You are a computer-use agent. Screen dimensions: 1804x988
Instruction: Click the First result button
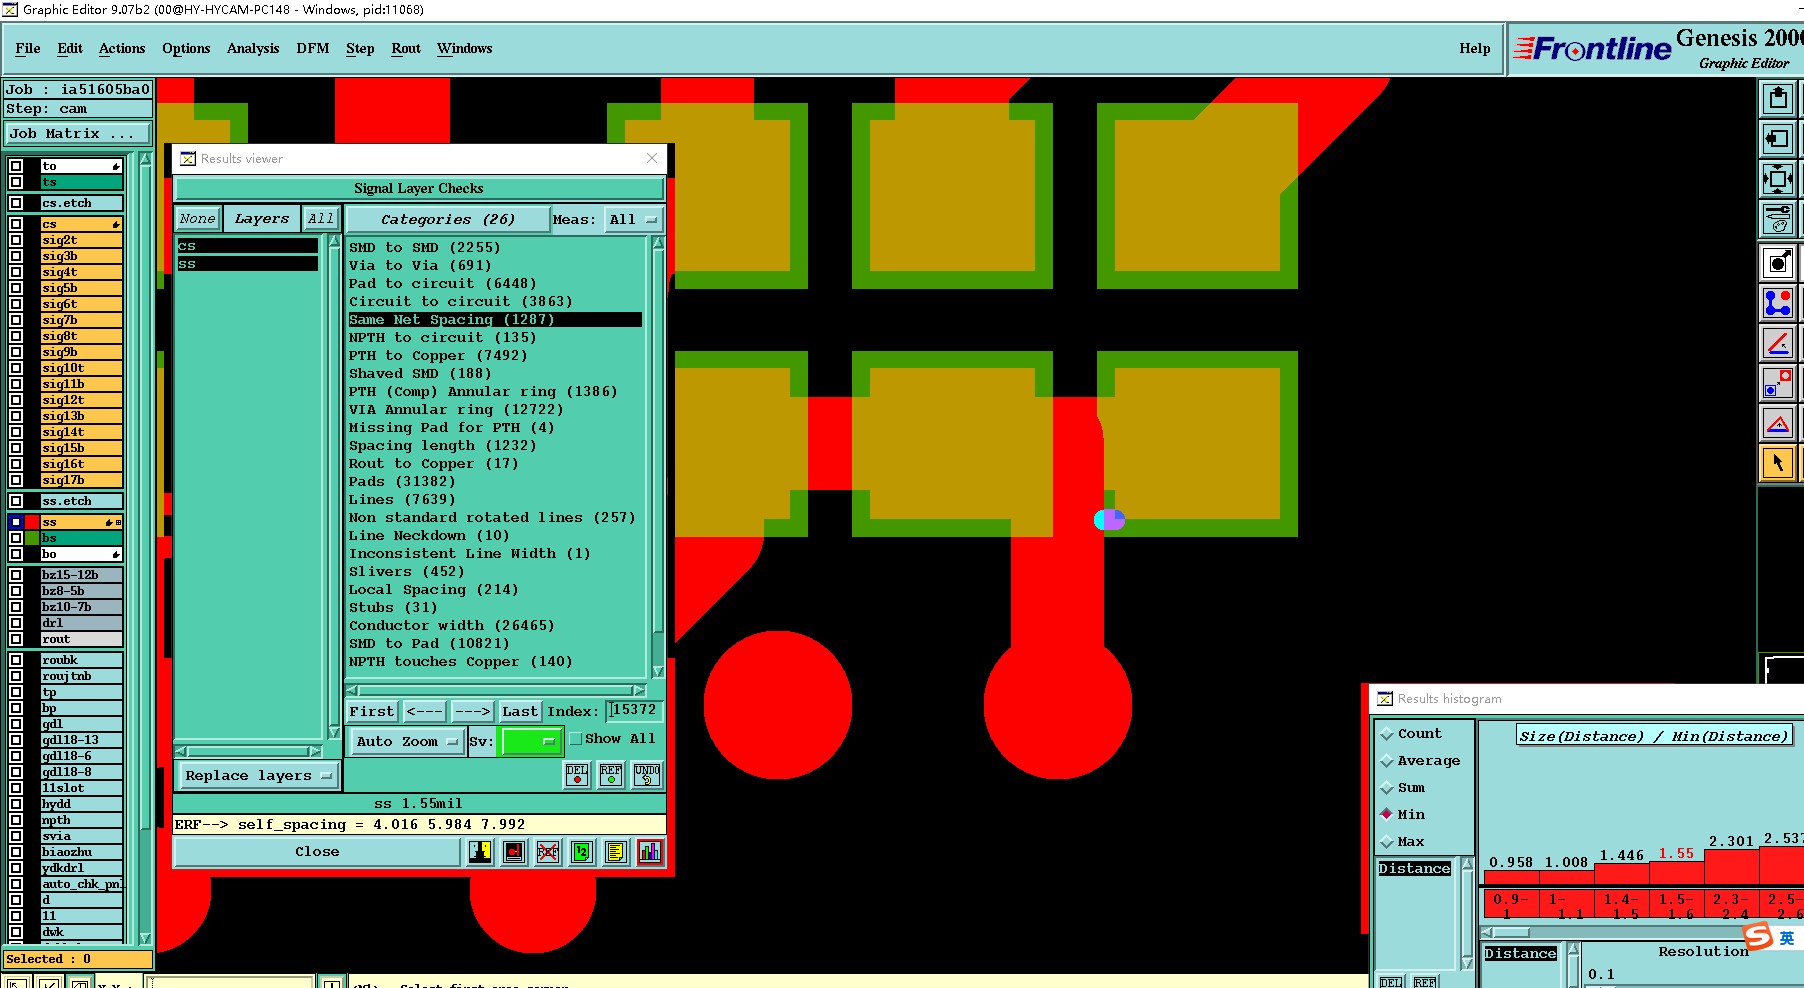[372, 711]
